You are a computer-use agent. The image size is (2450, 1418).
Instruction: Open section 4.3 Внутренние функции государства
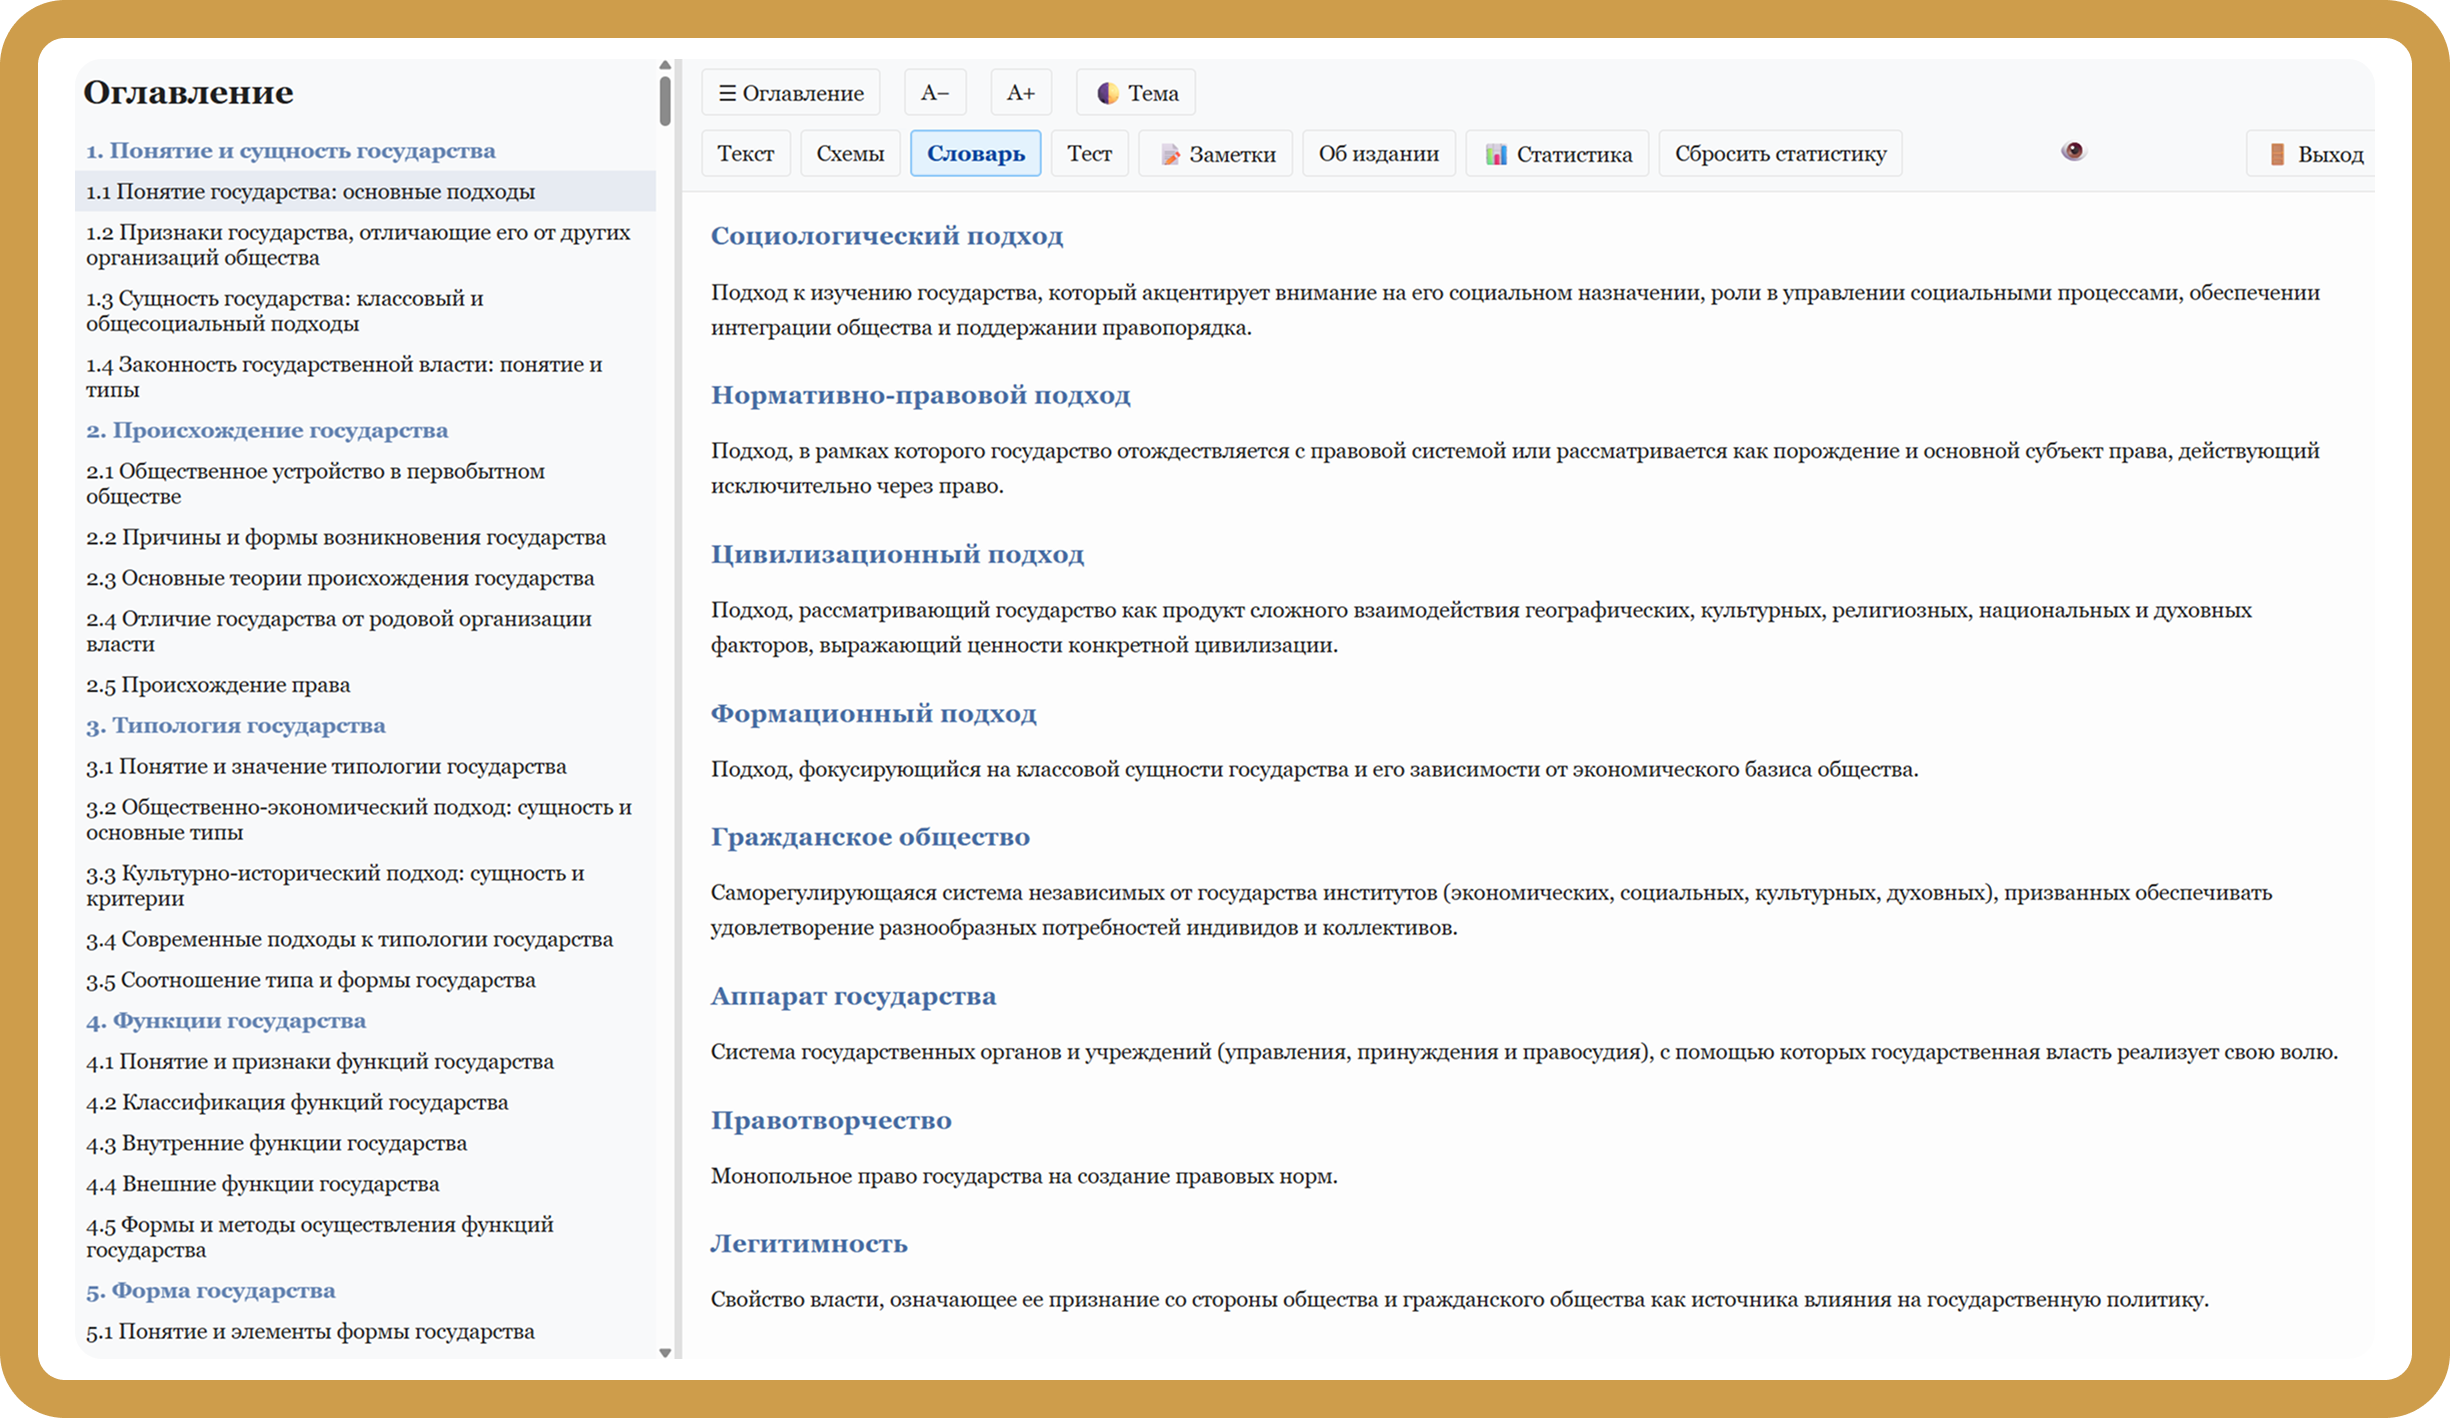[x=277, y=1143]
